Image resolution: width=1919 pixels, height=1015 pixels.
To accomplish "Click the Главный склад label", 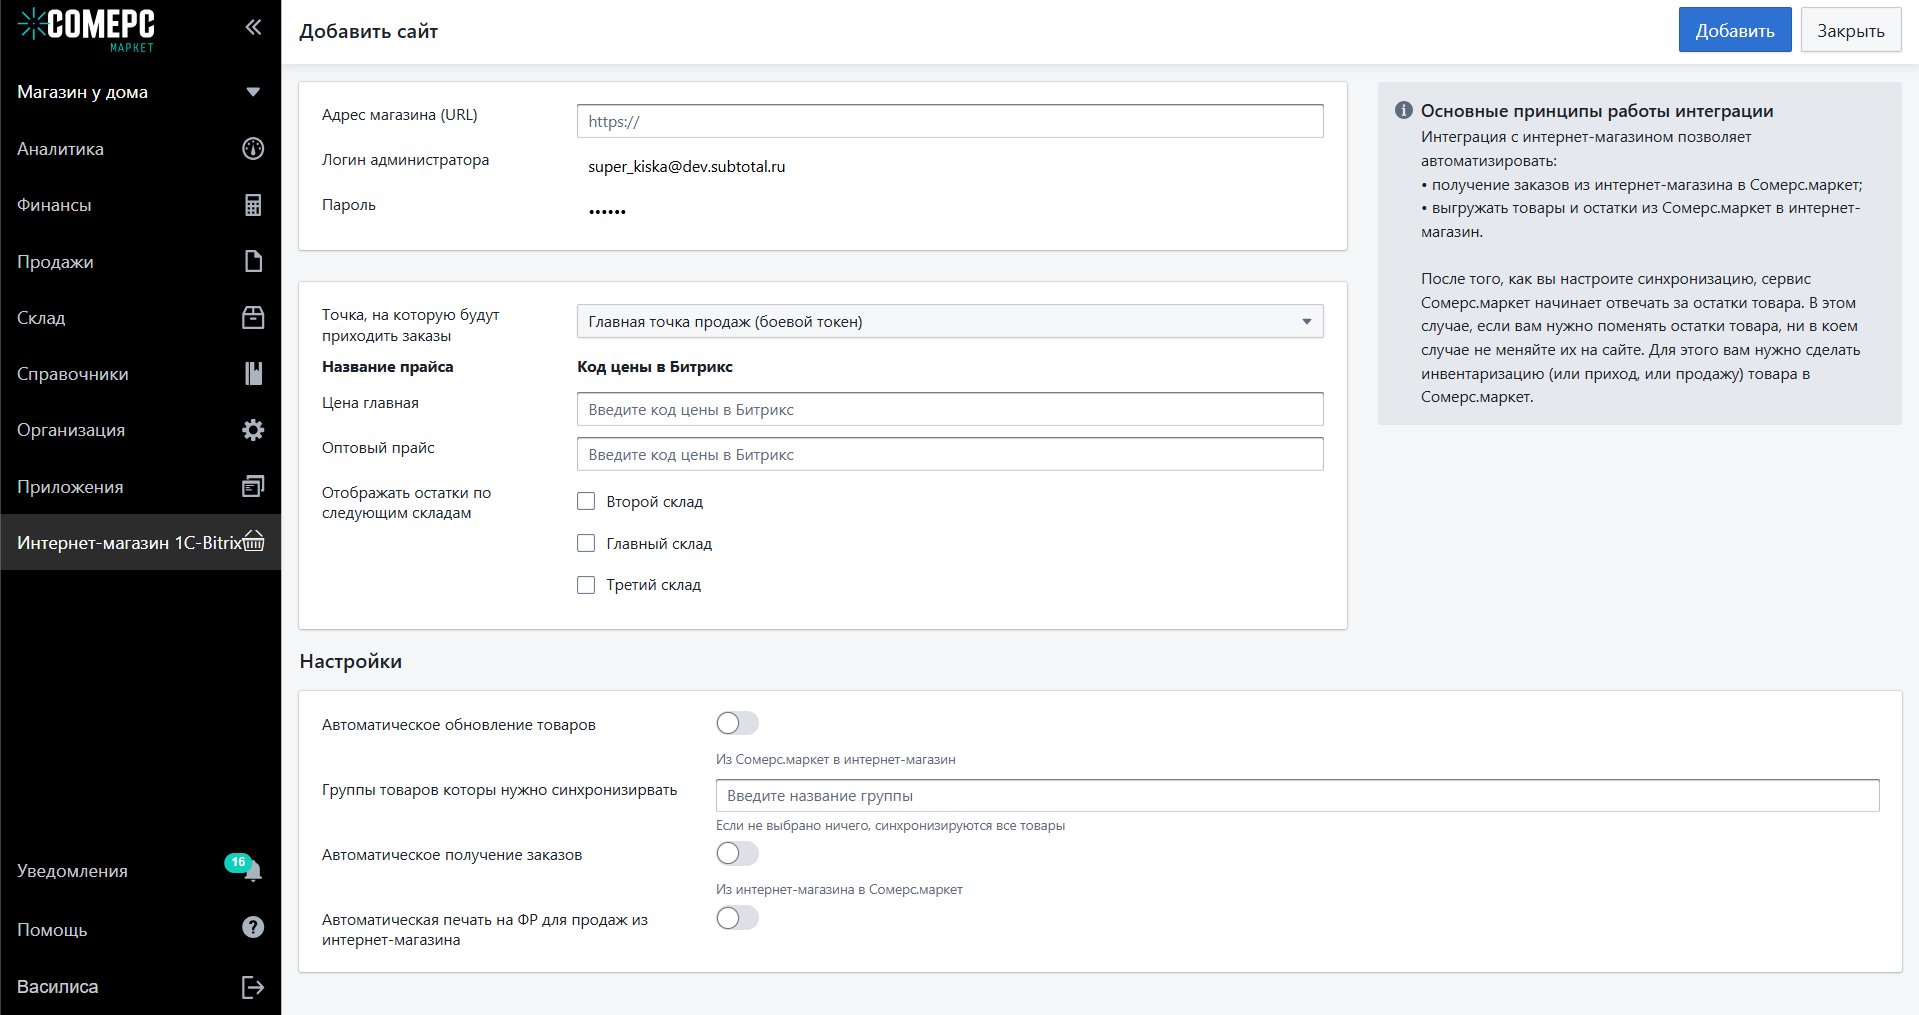I will click(659, 543).
